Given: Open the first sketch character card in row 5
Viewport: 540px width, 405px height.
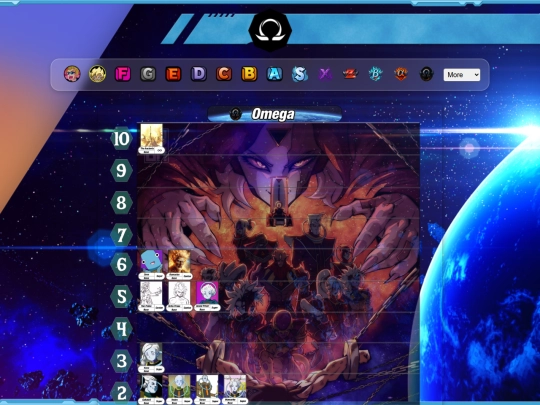Looking at the screenshot, I should point(152,296).
